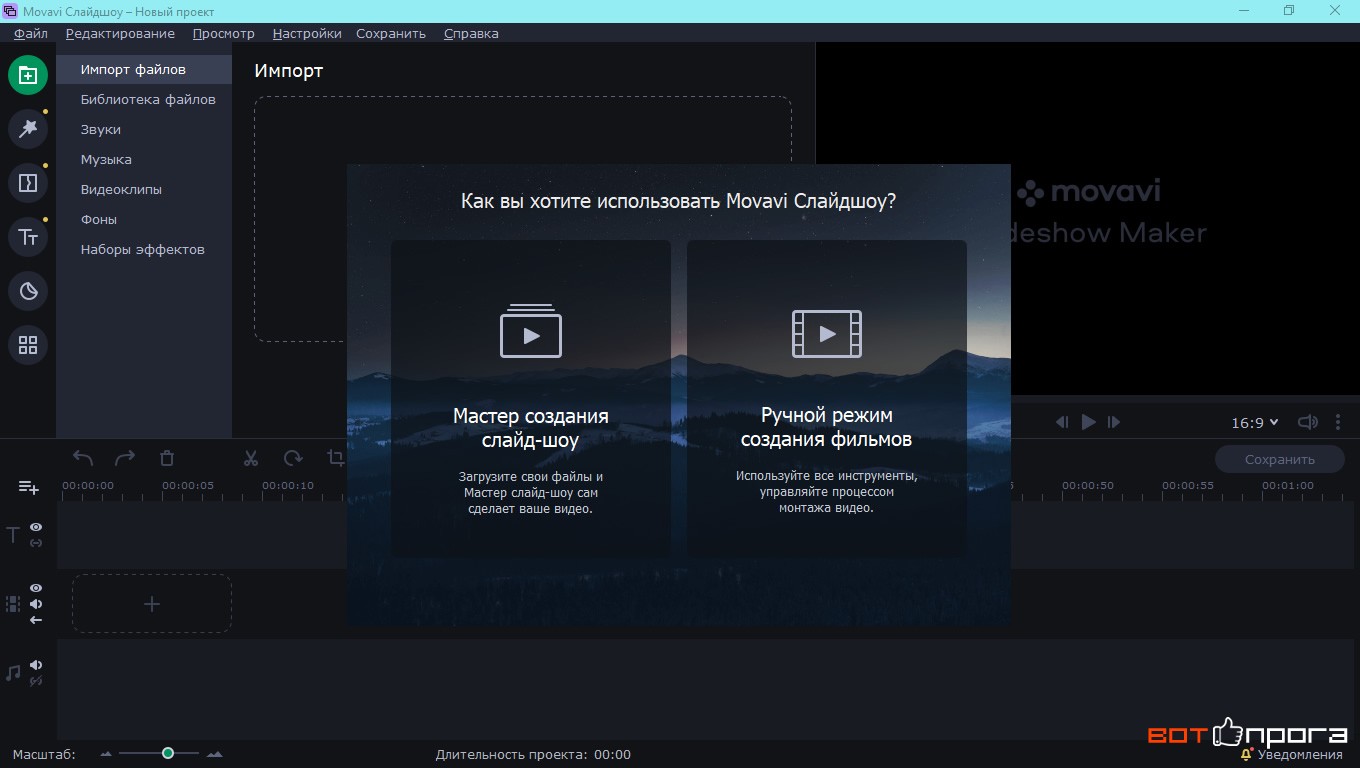Open the Stickers panel icon
Image resolution: width=1360 pixels, height=768 pixels.
(x=28, y=291)
